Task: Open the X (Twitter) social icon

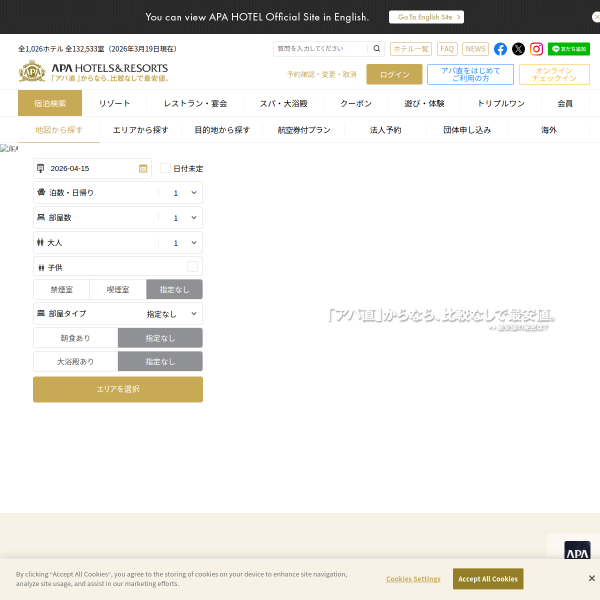Action: [518, 49]
